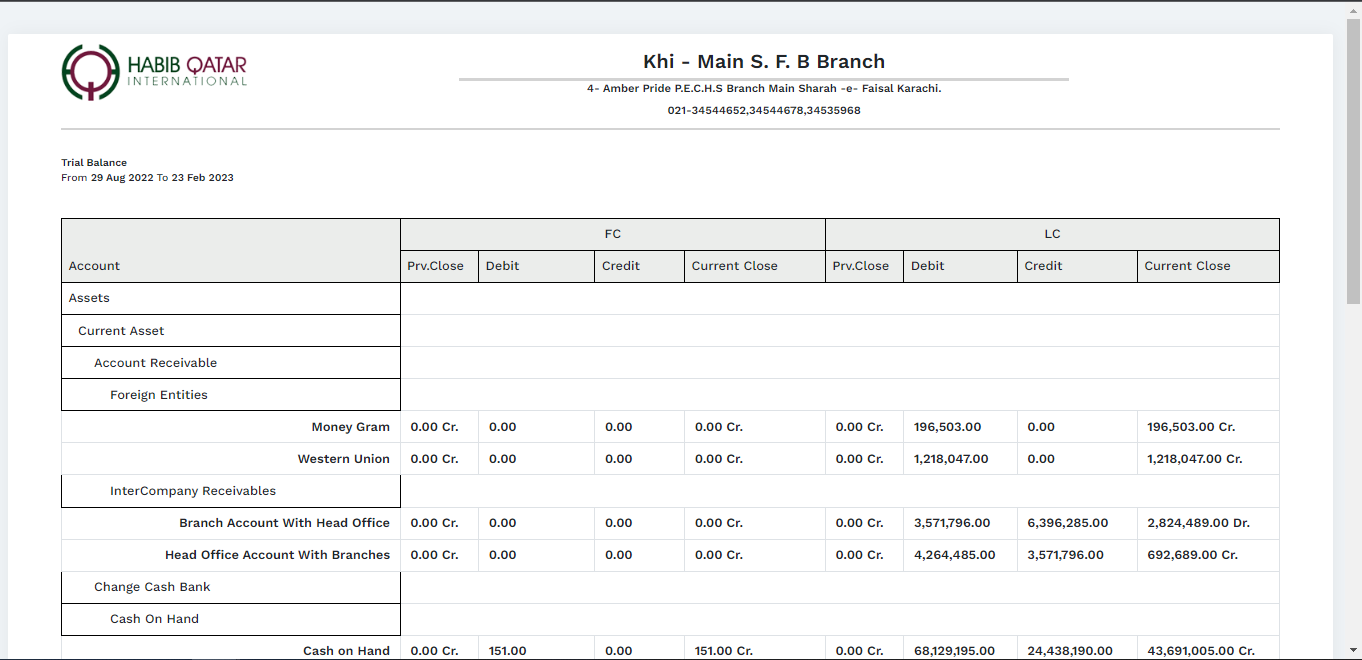Click Western Union LC debit amount 1,218,047.00

(950, 459)
